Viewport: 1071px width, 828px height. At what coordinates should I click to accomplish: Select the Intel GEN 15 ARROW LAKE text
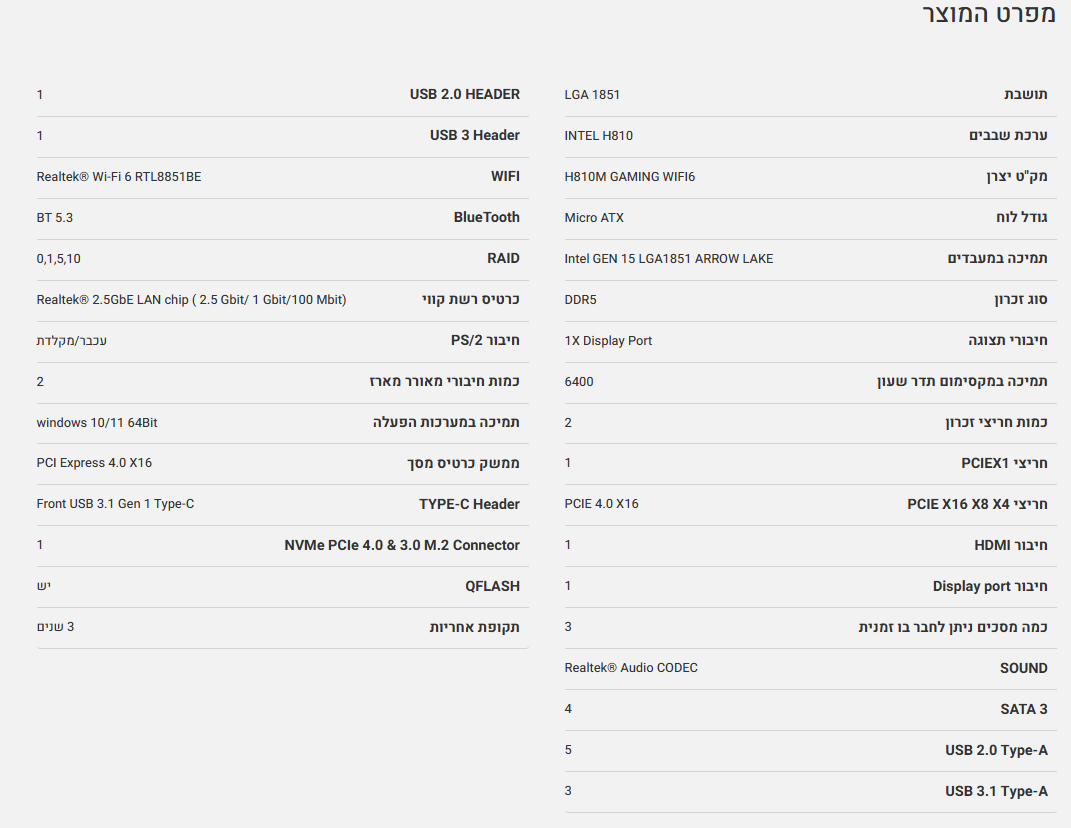[668, 259]
